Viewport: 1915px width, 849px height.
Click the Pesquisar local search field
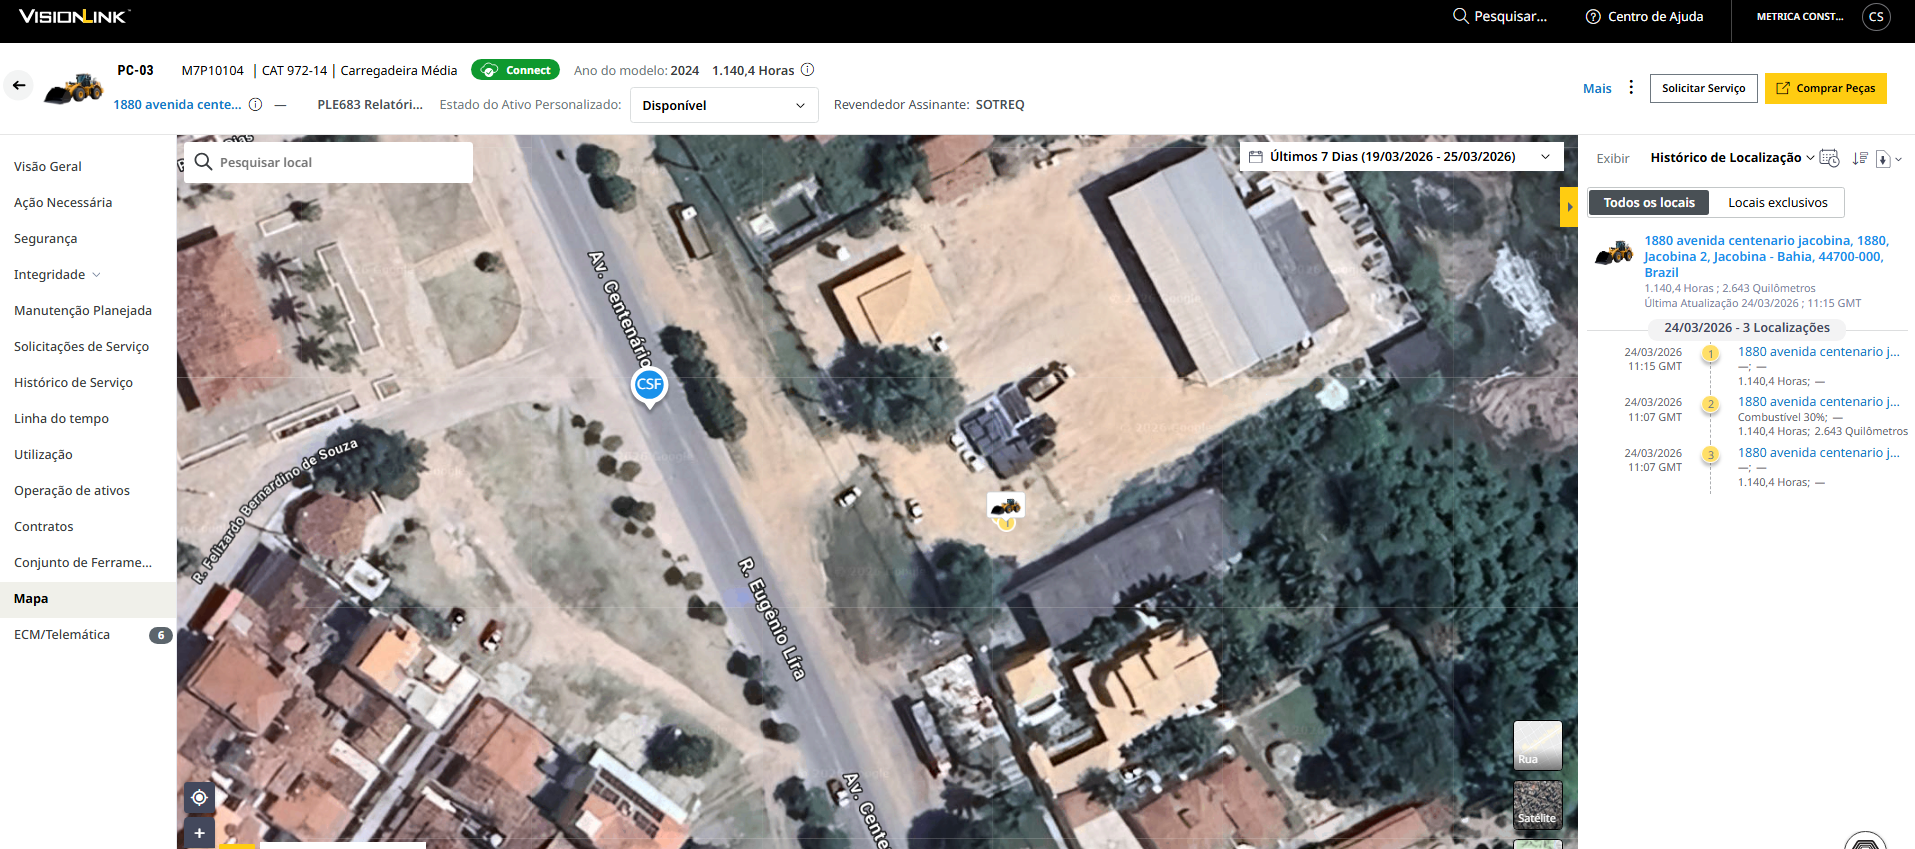pyautogui.click(x=330, y=163)
